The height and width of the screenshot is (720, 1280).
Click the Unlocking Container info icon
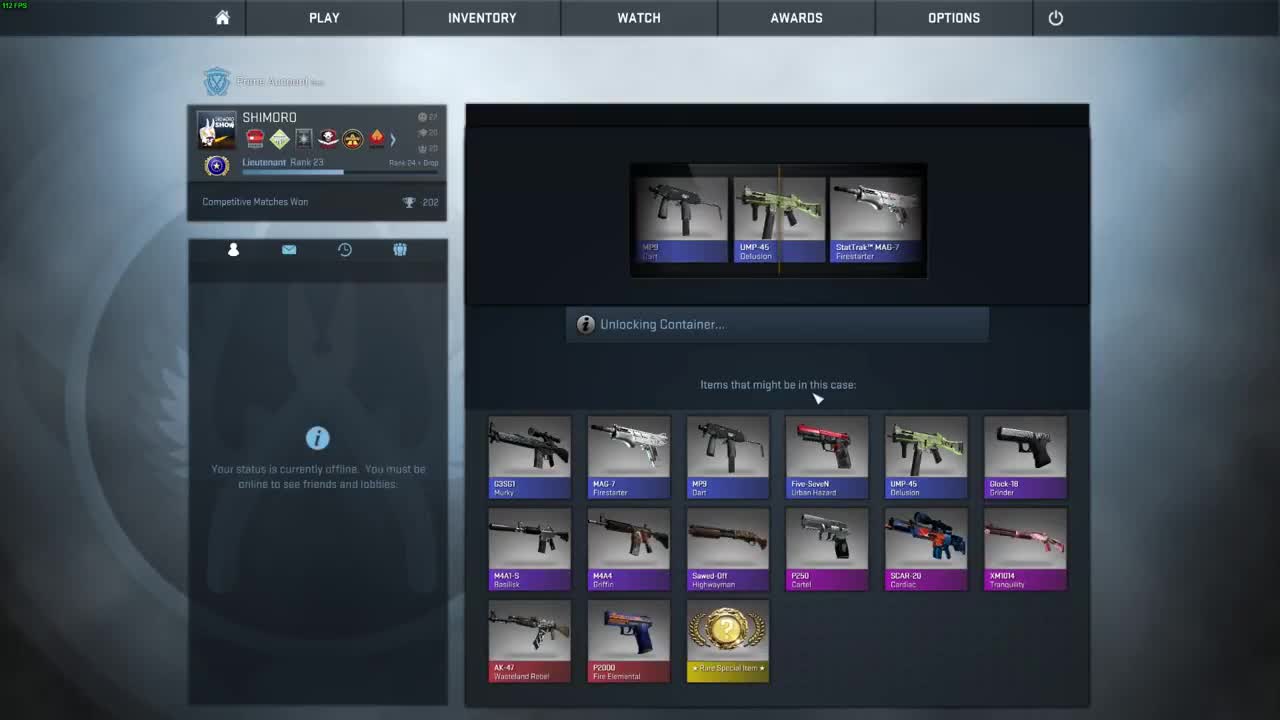point(586,325)
